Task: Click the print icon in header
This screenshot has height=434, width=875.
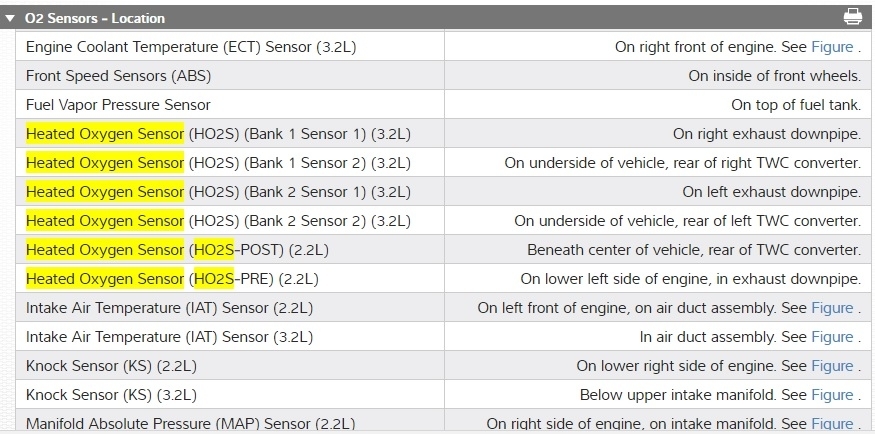Action: [x=852, y=17]
